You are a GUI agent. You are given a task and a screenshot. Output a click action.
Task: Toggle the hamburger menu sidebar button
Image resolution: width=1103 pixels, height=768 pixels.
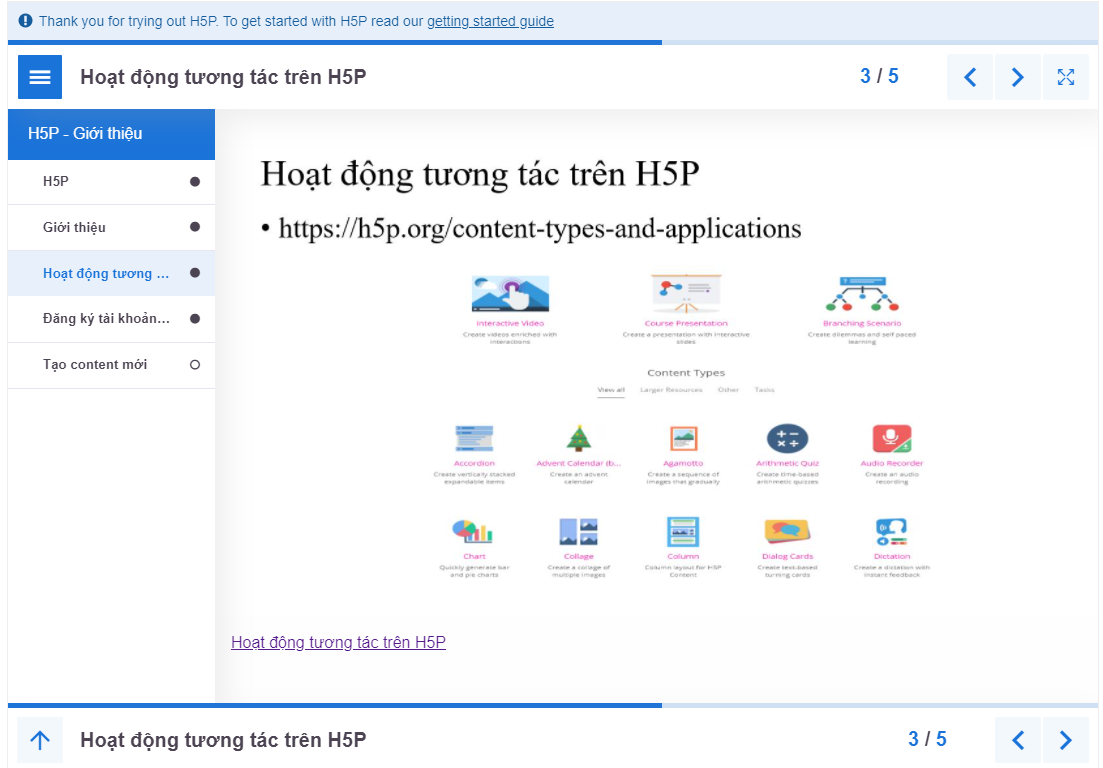click(40, 77)
